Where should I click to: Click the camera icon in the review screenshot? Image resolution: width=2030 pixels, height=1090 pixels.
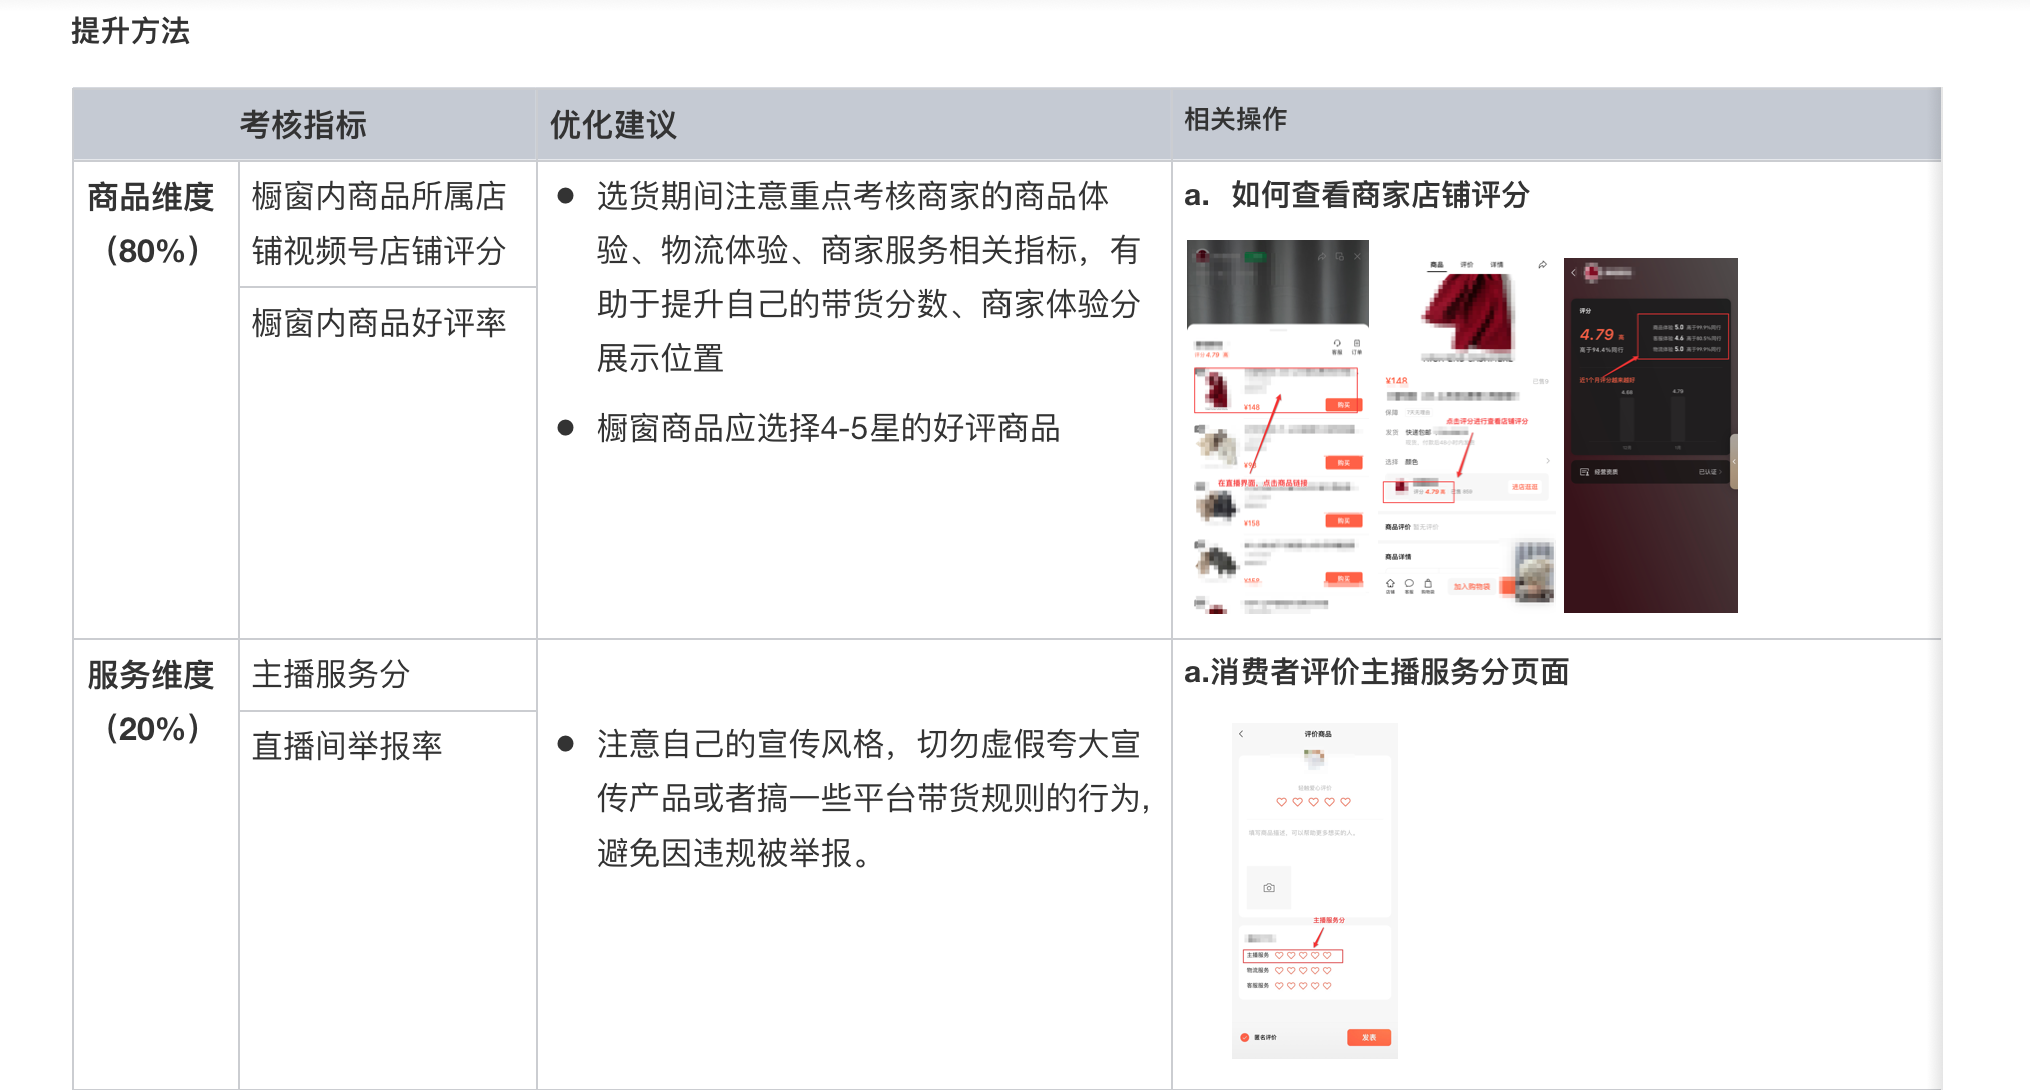(x=1268, y=887)
